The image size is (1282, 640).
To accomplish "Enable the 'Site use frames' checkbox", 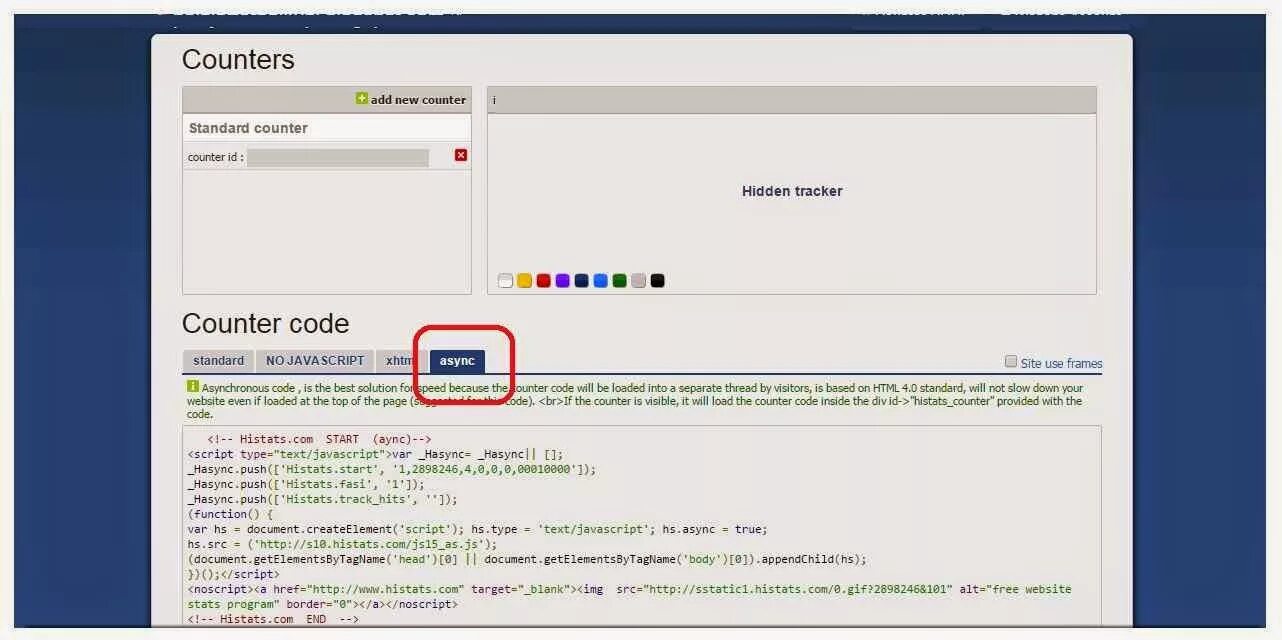I will (x=1011, y=362).
